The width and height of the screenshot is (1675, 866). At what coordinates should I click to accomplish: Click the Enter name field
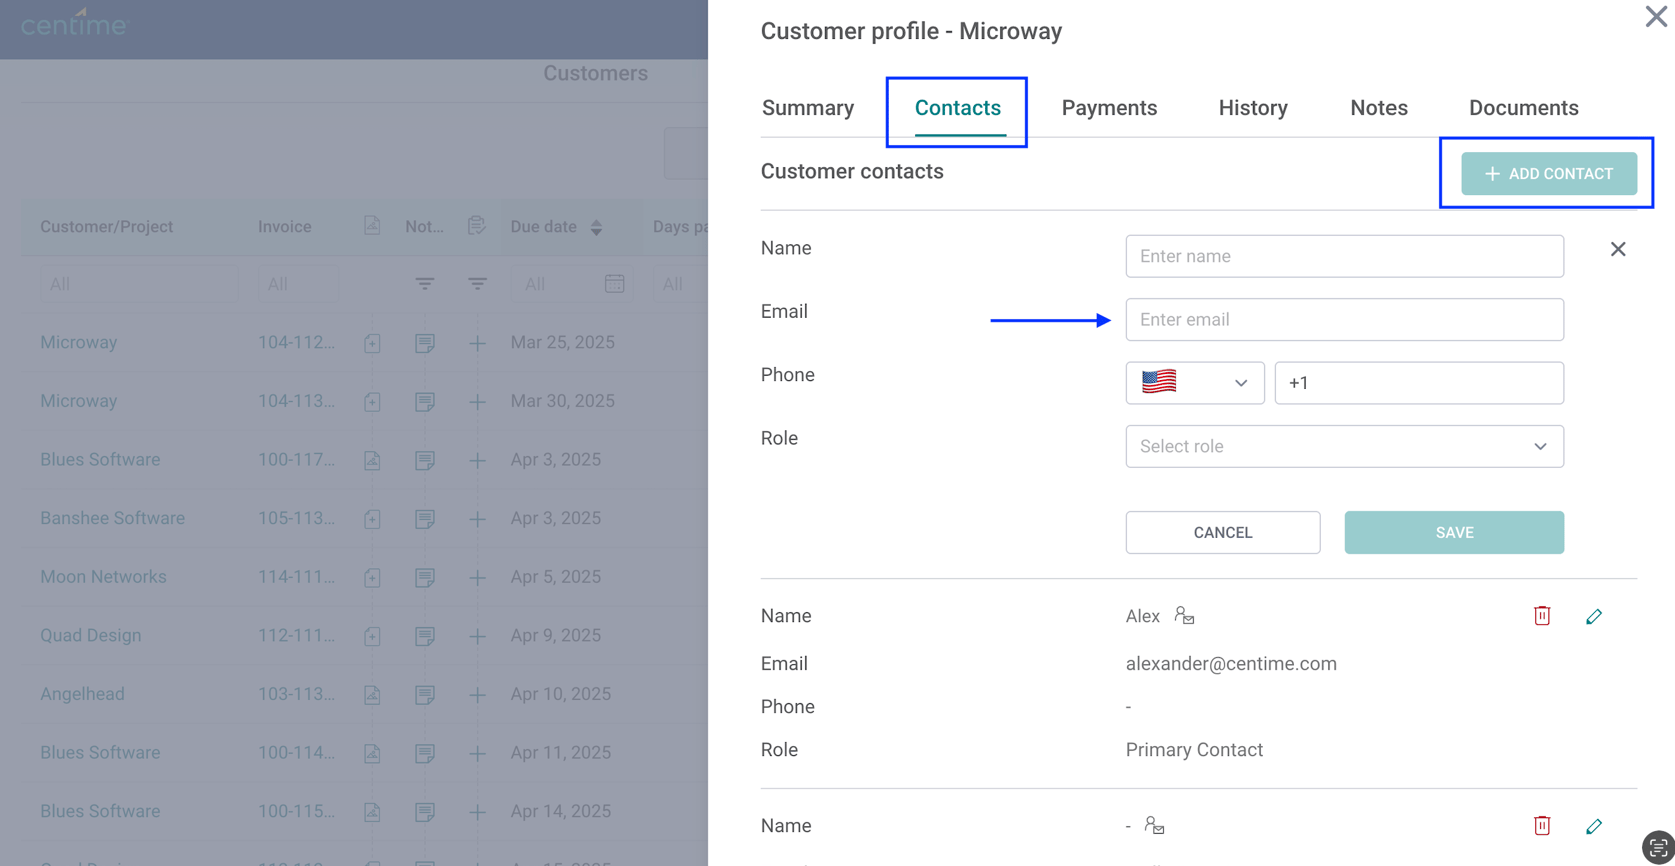click(x=1345, y=256)
